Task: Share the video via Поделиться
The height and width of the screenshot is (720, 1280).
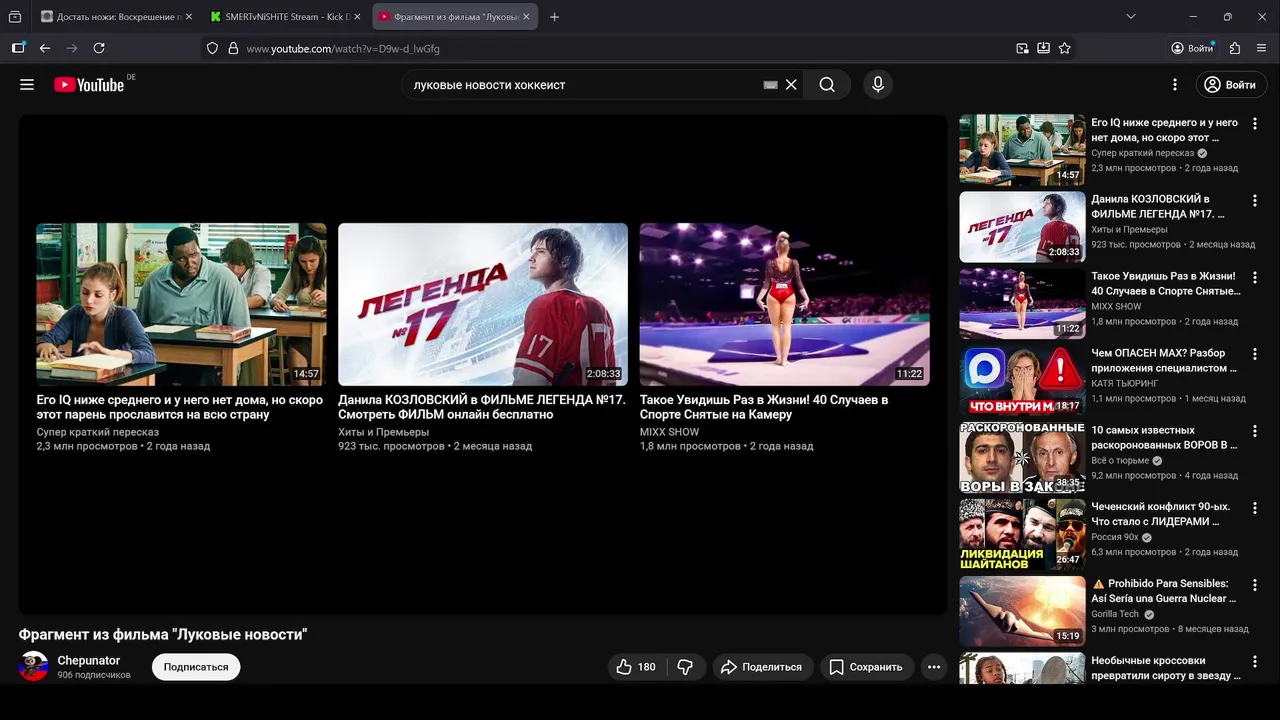Action: pos(763,667)
